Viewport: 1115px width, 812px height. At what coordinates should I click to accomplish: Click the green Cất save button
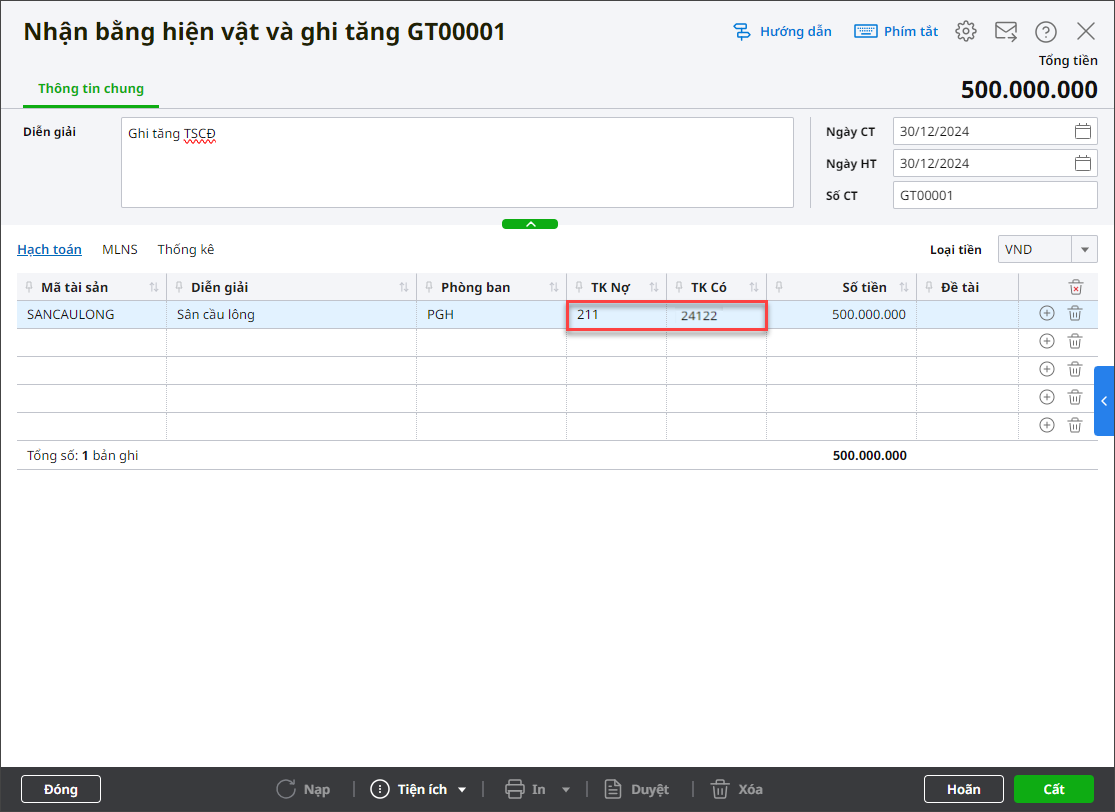pos(1053,789)
